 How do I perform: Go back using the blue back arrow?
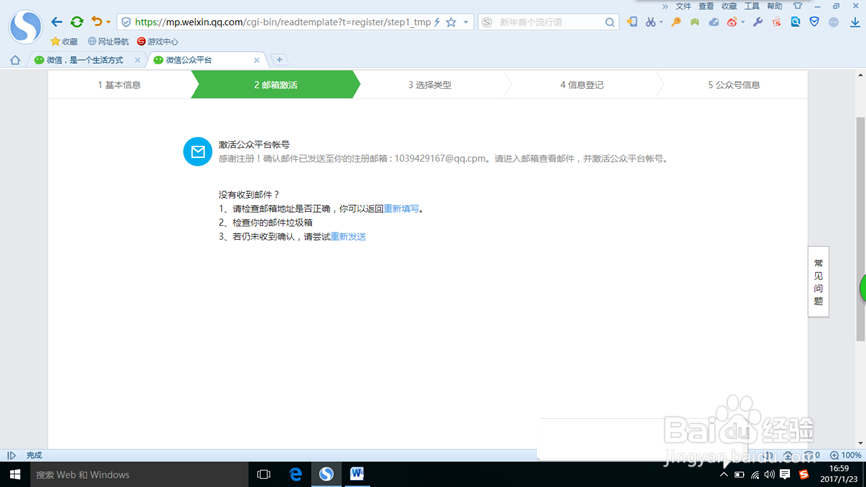coord(57,22)
